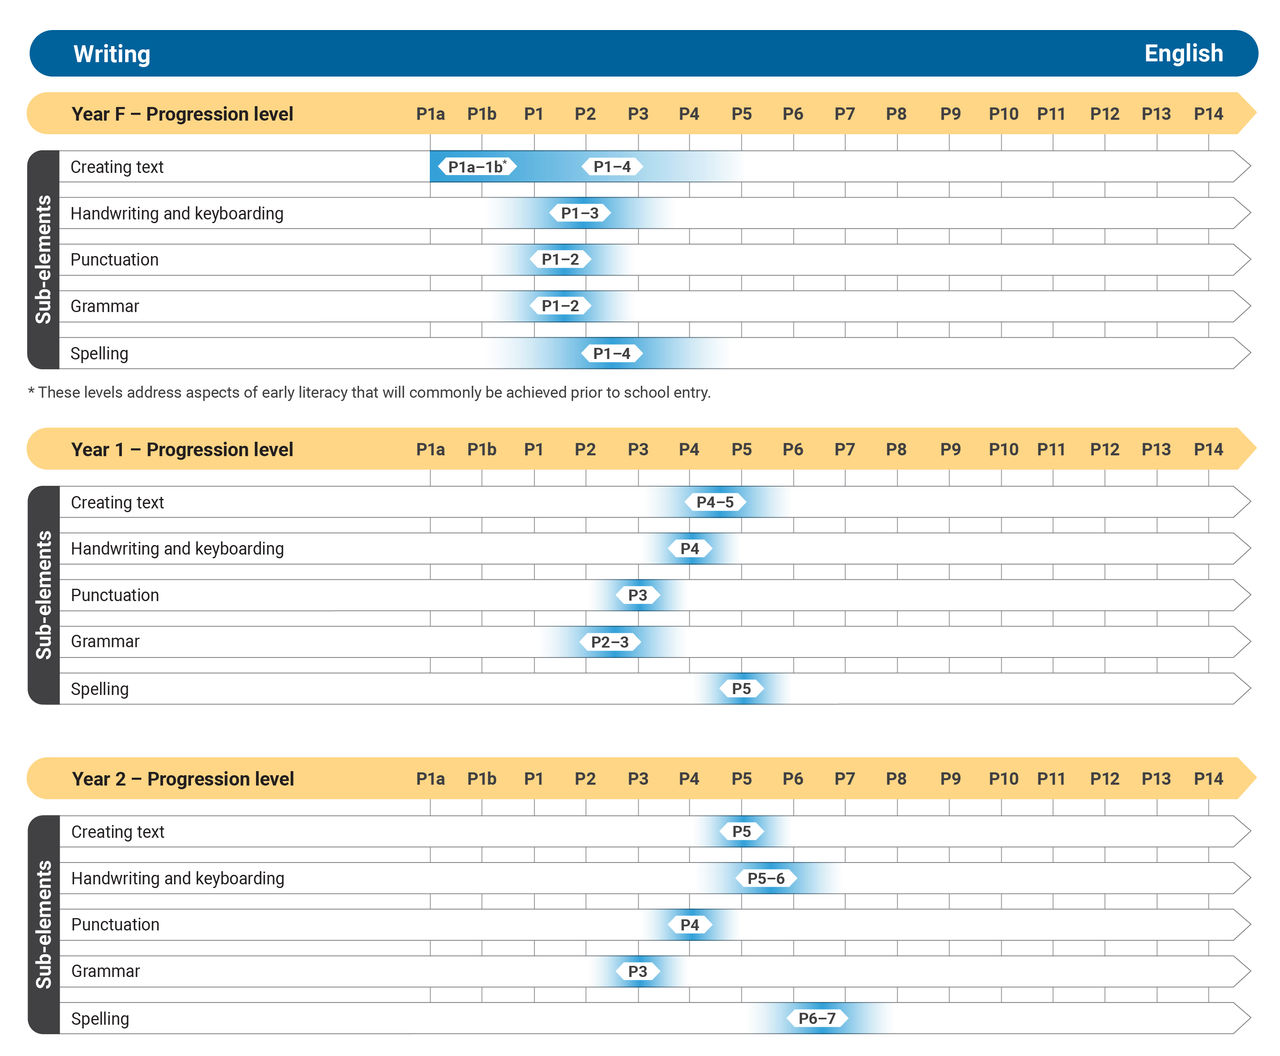This screenshot has height=1056, width=1280.
Task: Click the "English" label in the blue banner
Action: pyautogui.click(x=1184, y=53)
